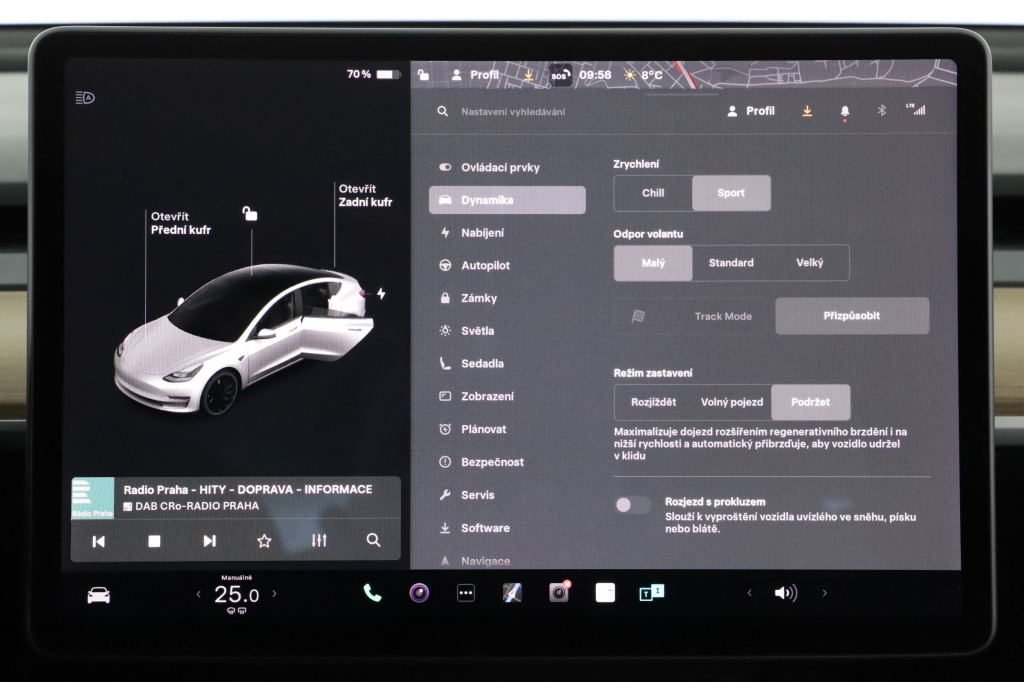Open the software download arrow icon
Image resolution: width=1024 pixels, height=682 pixels.
(806, 111)
